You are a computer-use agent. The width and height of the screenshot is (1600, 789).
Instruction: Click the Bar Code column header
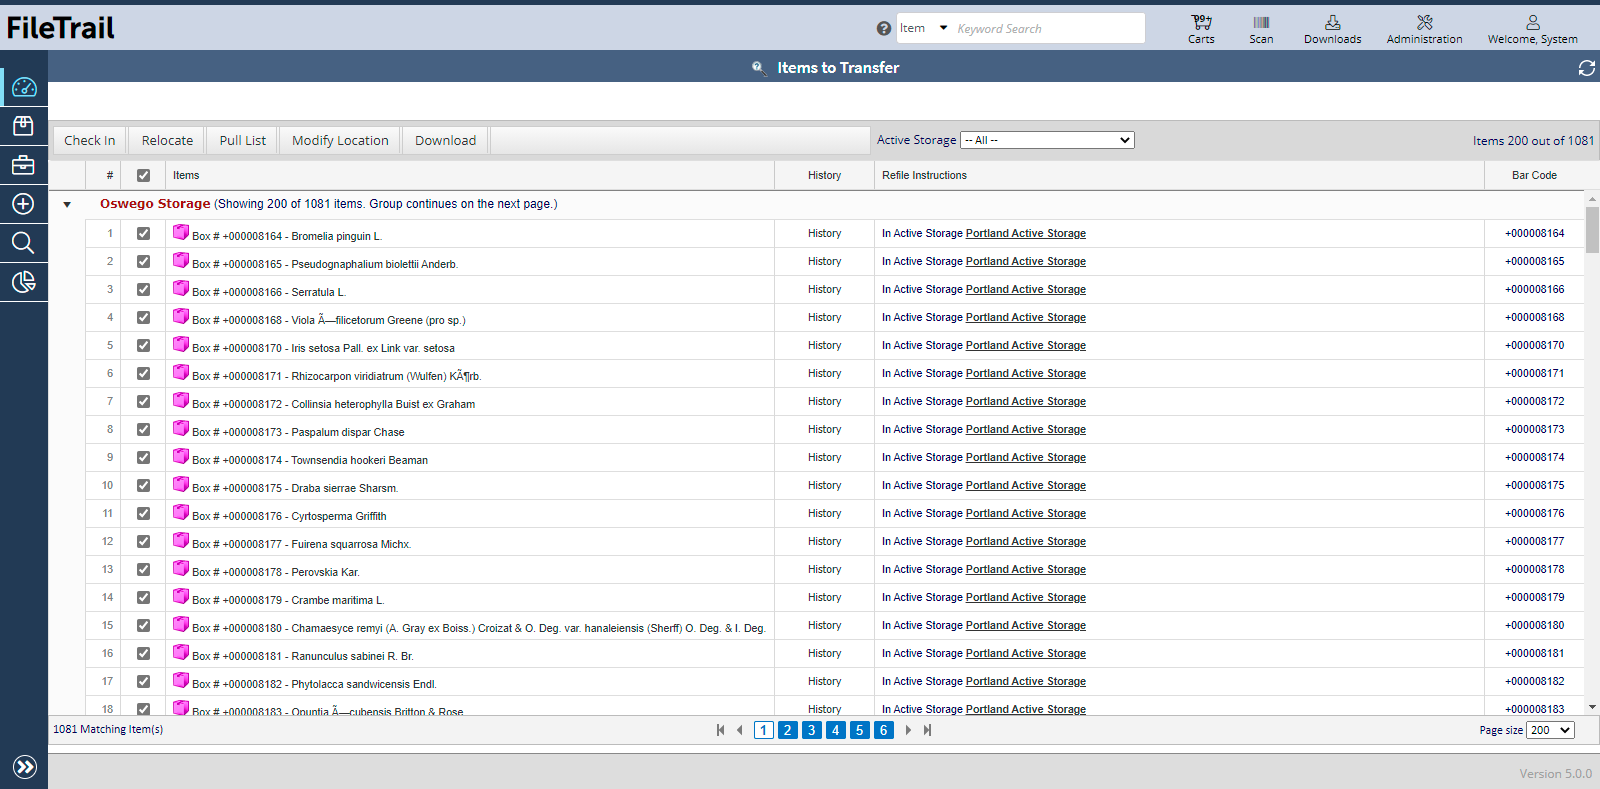[x=1534, y=175]
